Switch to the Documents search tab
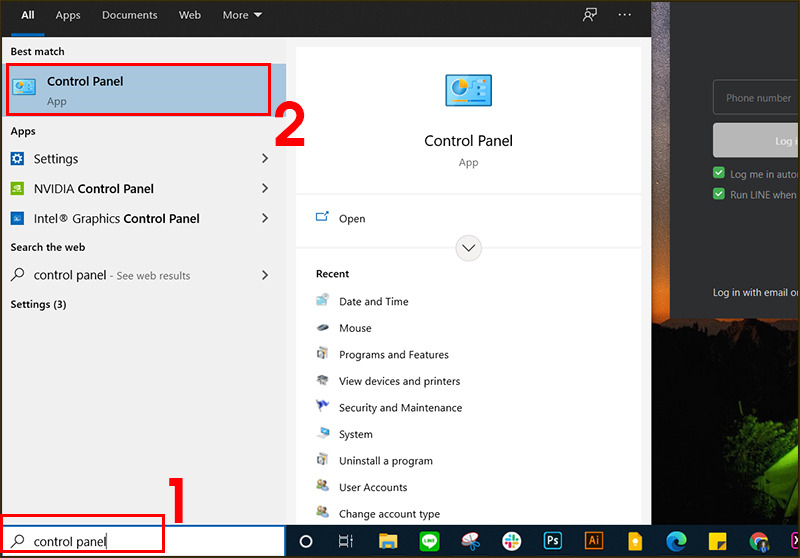Image resolution: width=800 pixels, height=558 pixels. 130,15
